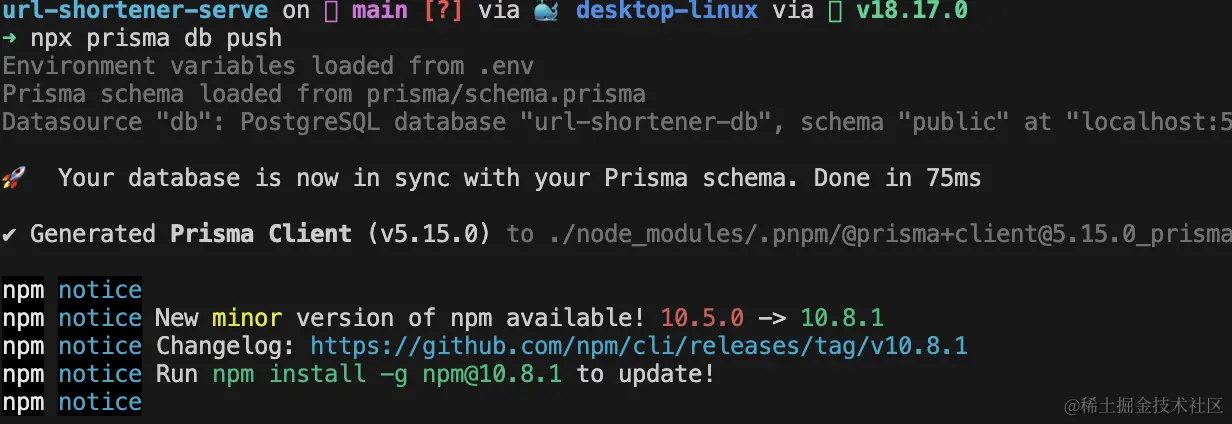Click the red 10.5.0 version number
Screen dimensions: 1232x424
(x=702, y=318)
